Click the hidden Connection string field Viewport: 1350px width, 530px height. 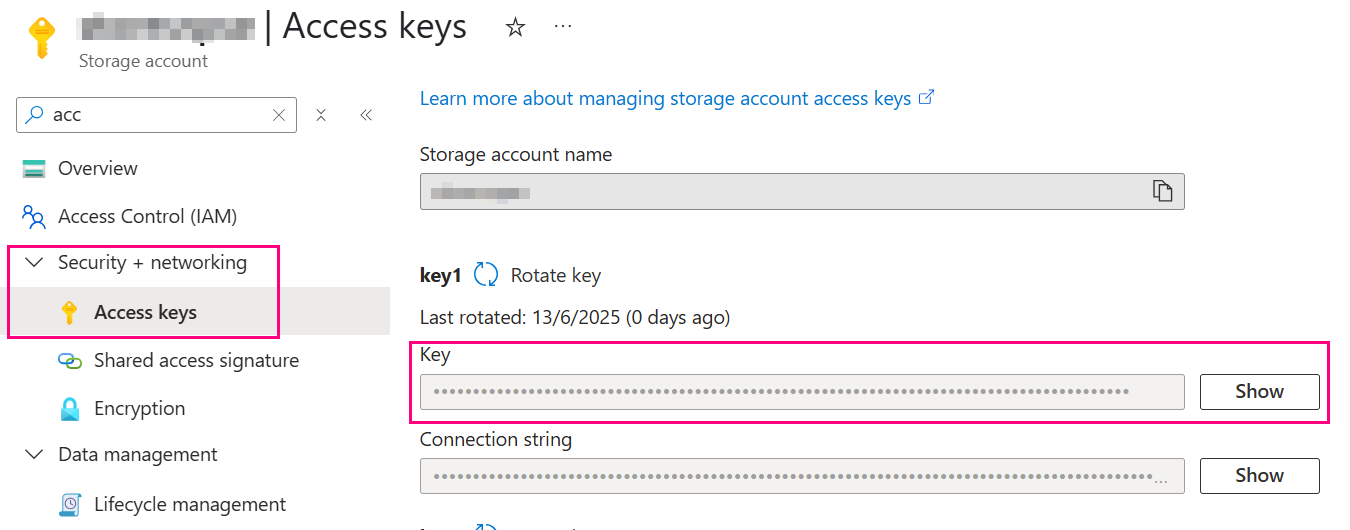[802, 475]
